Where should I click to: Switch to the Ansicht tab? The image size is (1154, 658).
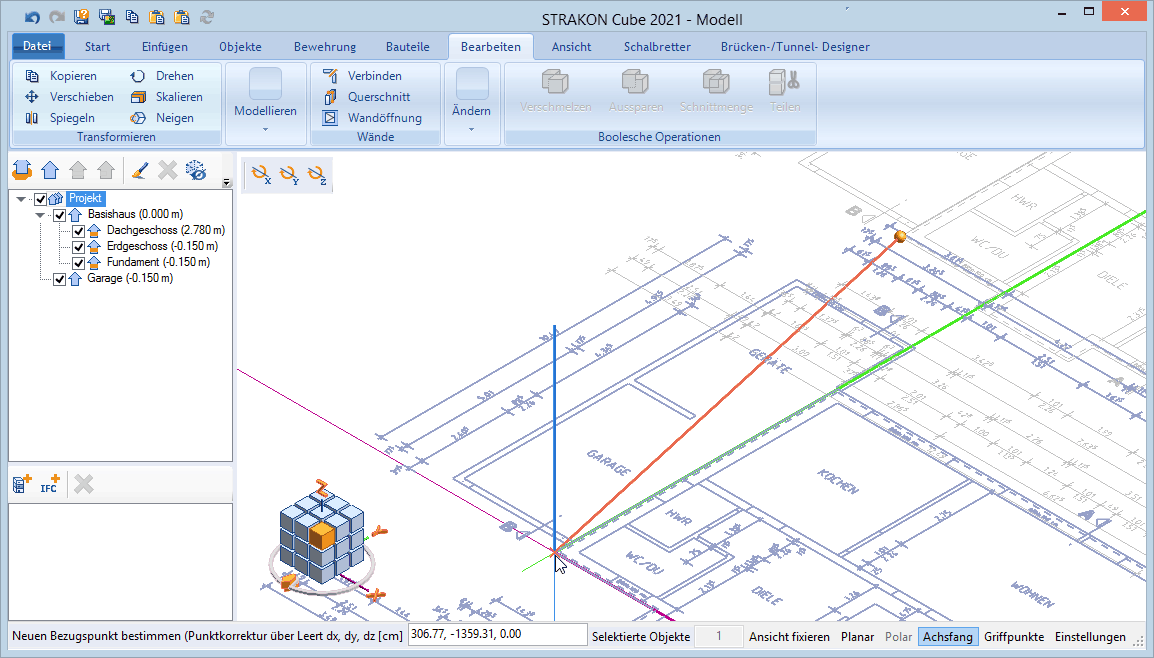point(571,46)
